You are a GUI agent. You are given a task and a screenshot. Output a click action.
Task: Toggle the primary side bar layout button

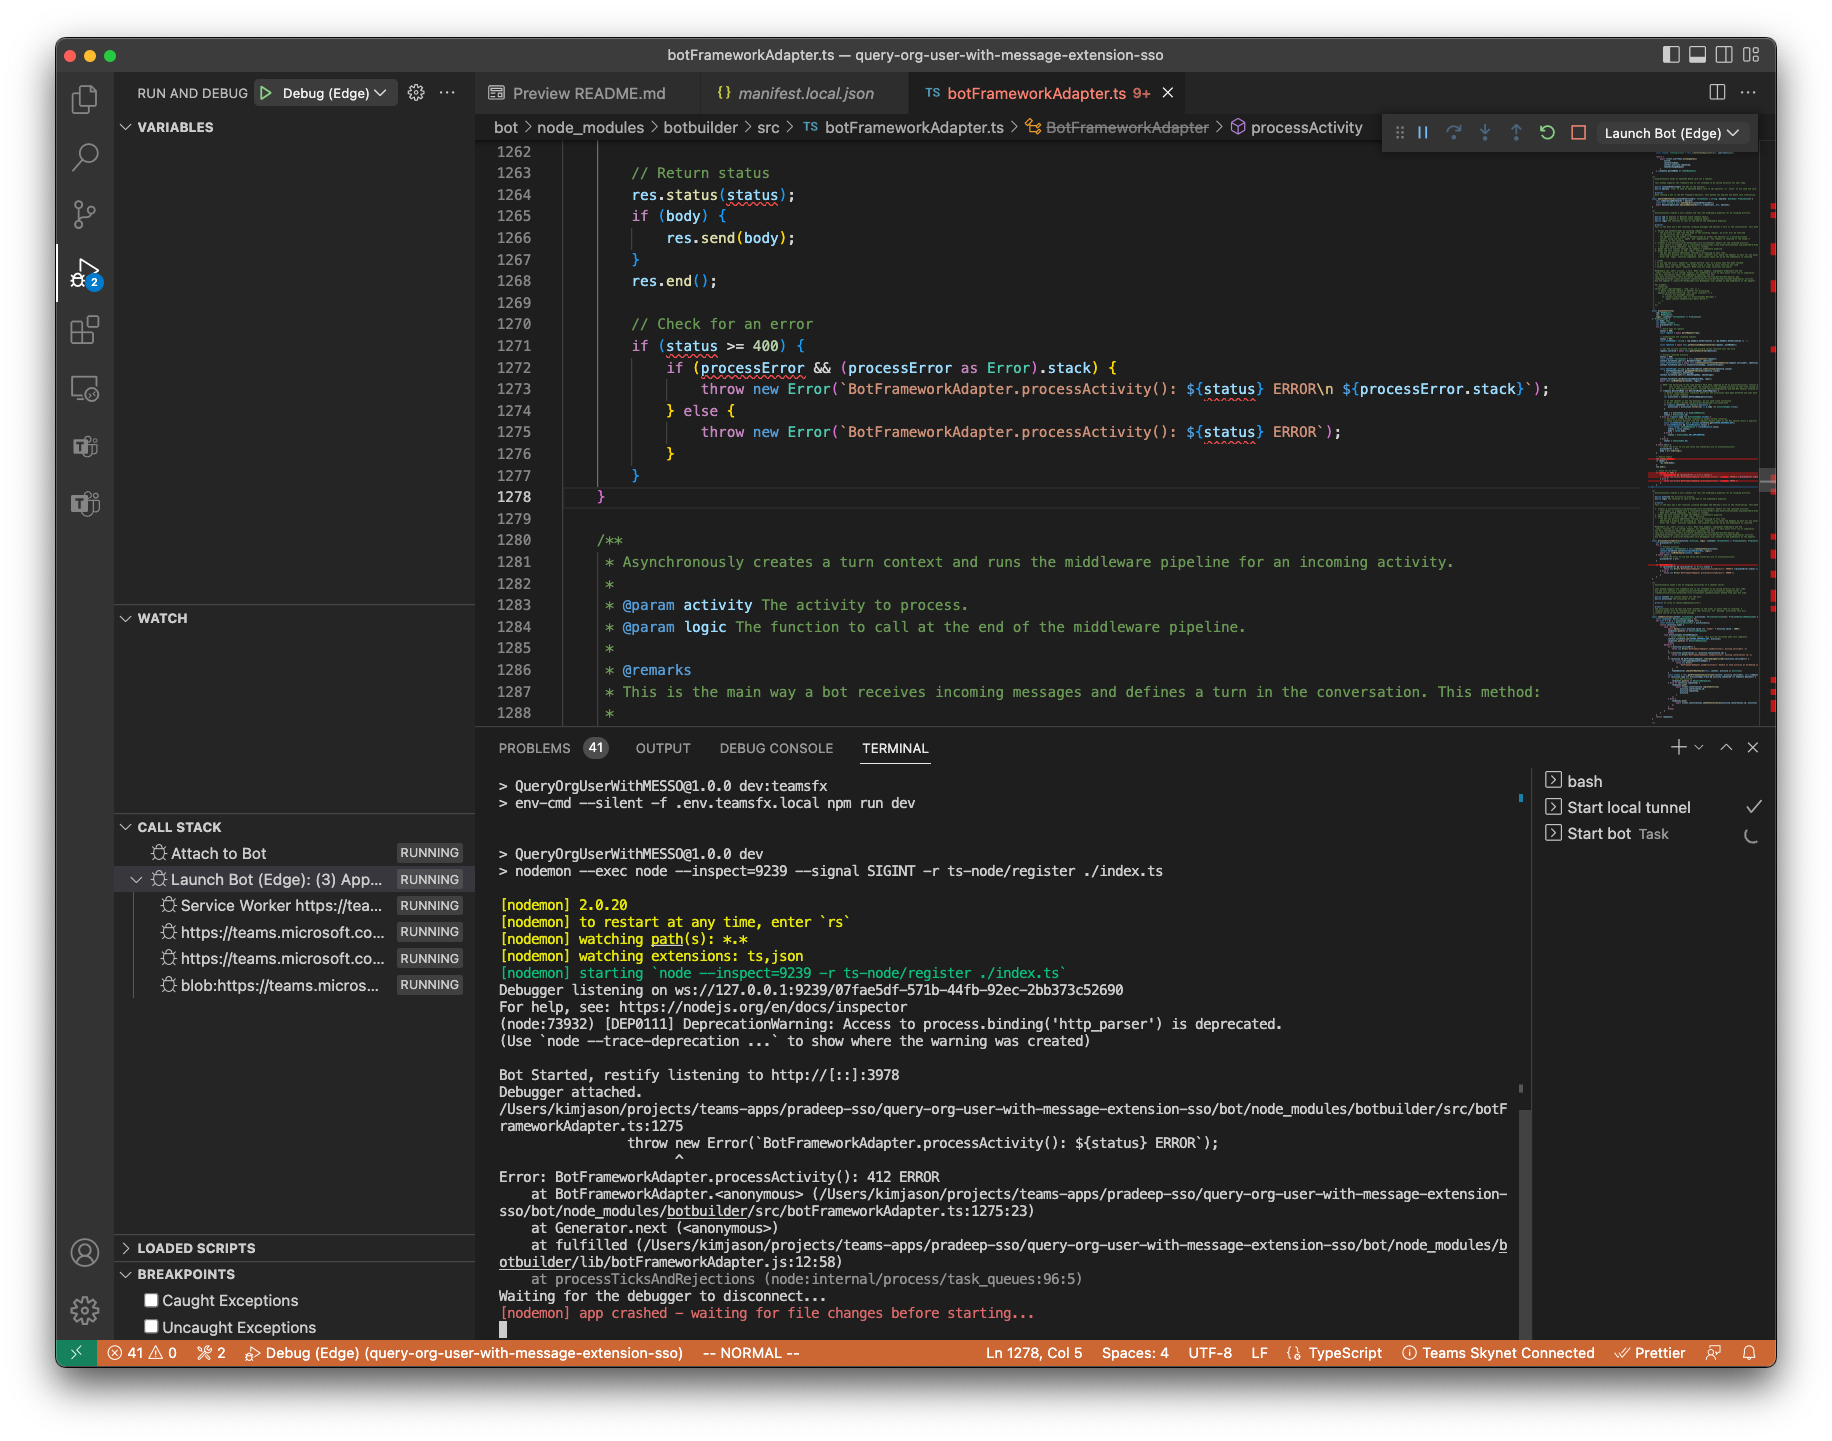click(x=1671, y=55)
